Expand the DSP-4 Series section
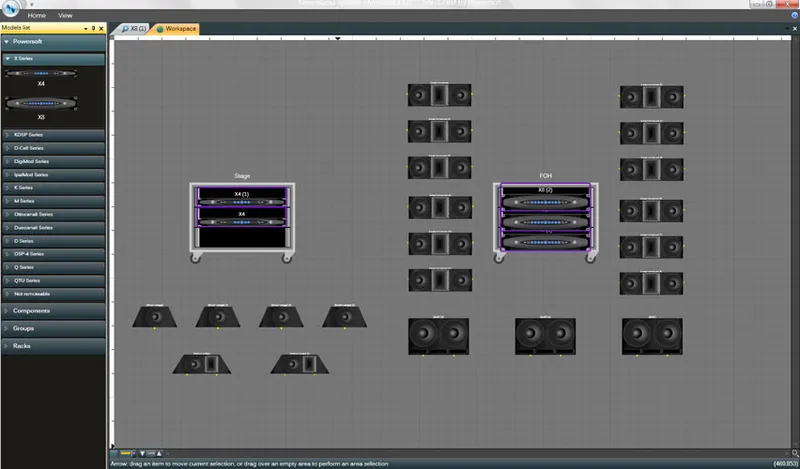Image resolution: width=800 pixels, height=469 pixels. [x=53, y=254]
